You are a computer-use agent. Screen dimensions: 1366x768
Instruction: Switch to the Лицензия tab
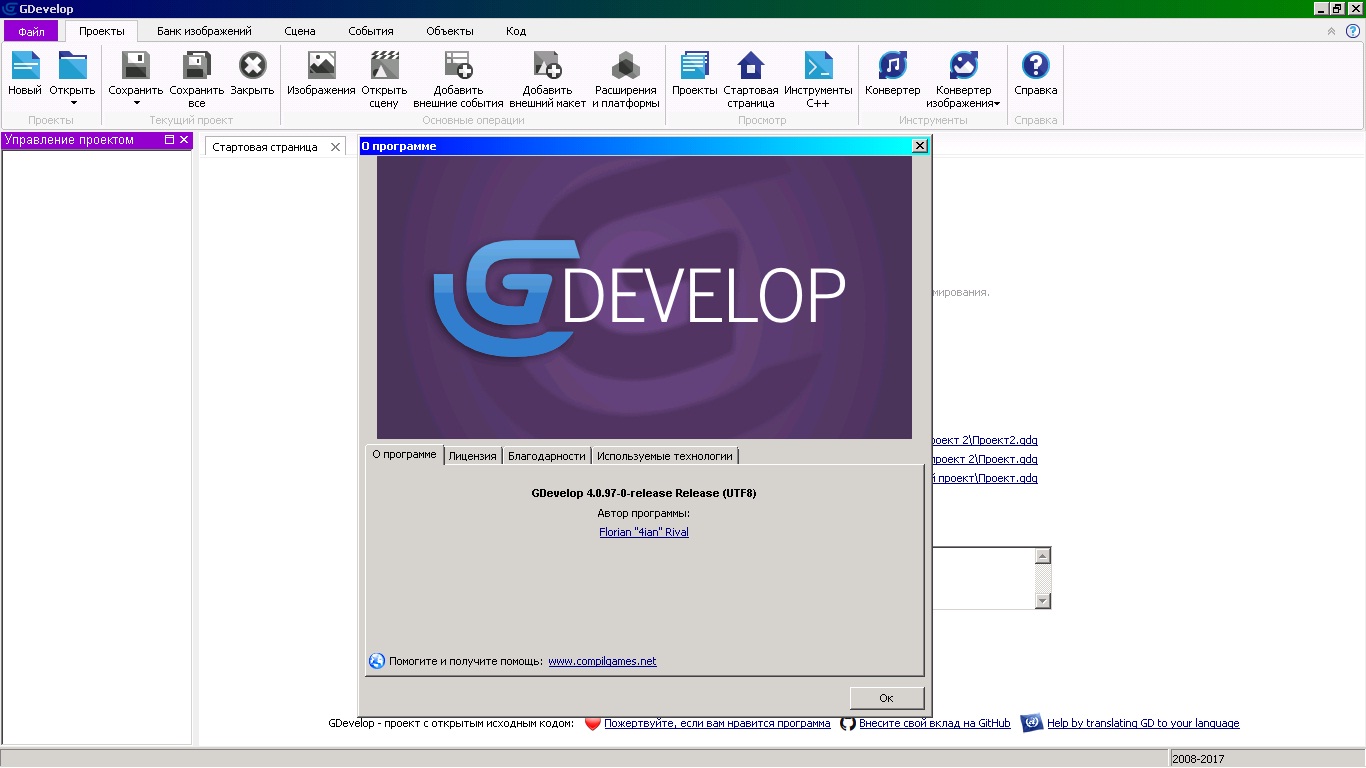[x=472, y=455]
